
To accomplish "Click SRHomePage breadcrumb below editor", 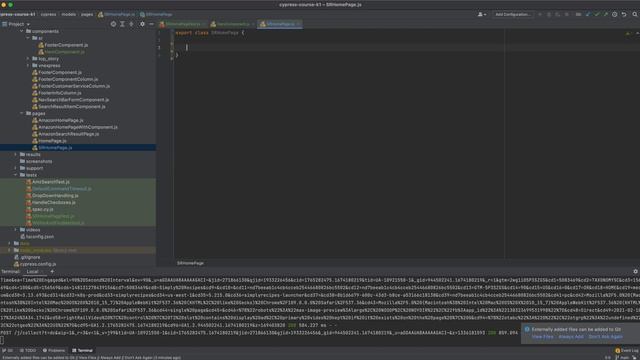I will pos(191,263).
